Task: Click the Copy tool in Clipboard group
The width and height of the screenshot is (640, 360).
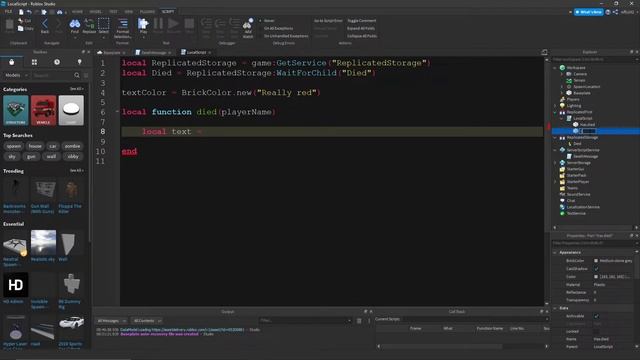Action: click(x=25, y=29)
